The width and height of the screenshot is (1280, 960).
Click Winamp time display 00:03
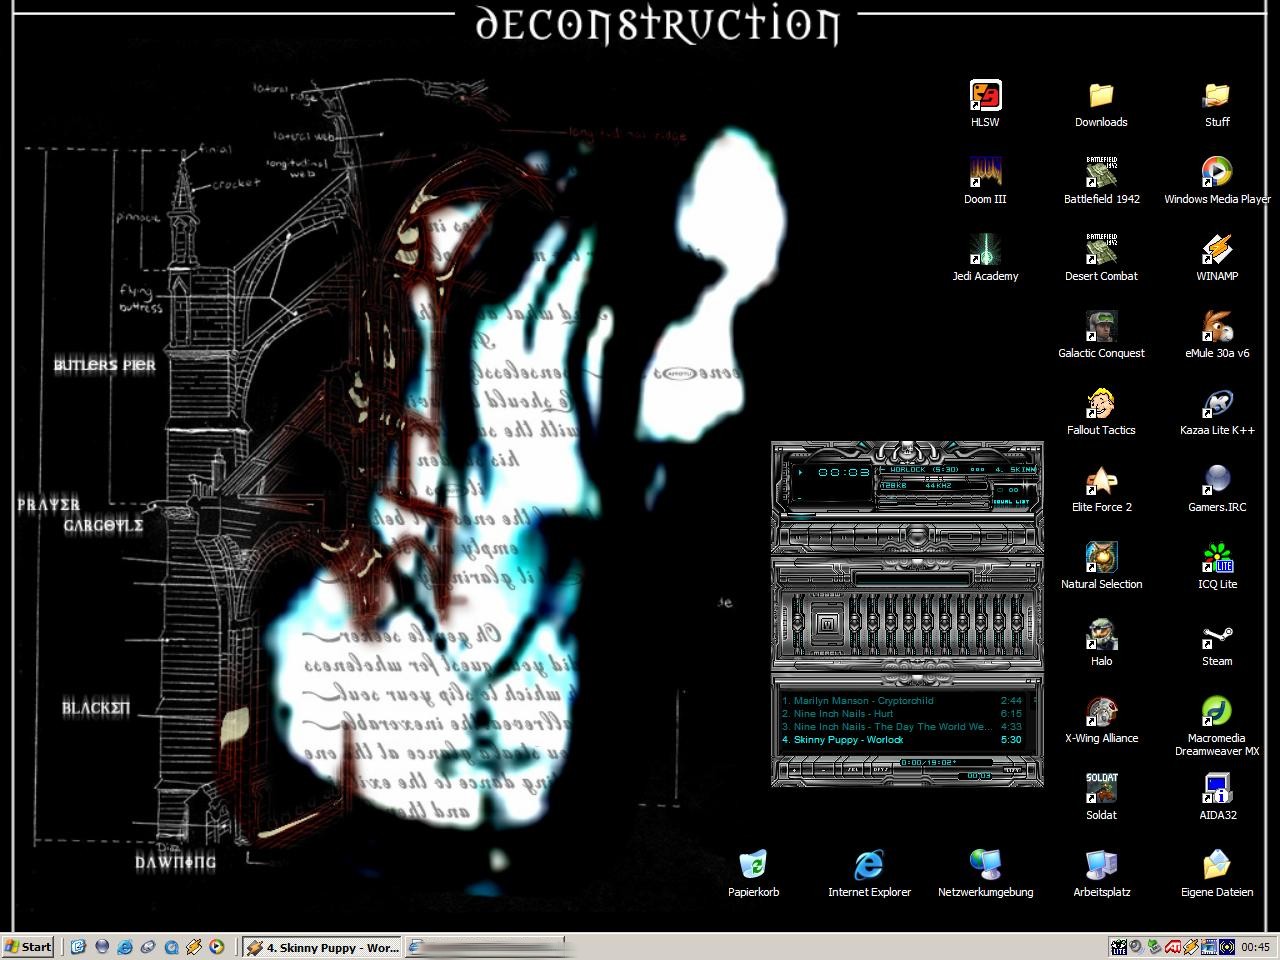[x=843, y=472]
